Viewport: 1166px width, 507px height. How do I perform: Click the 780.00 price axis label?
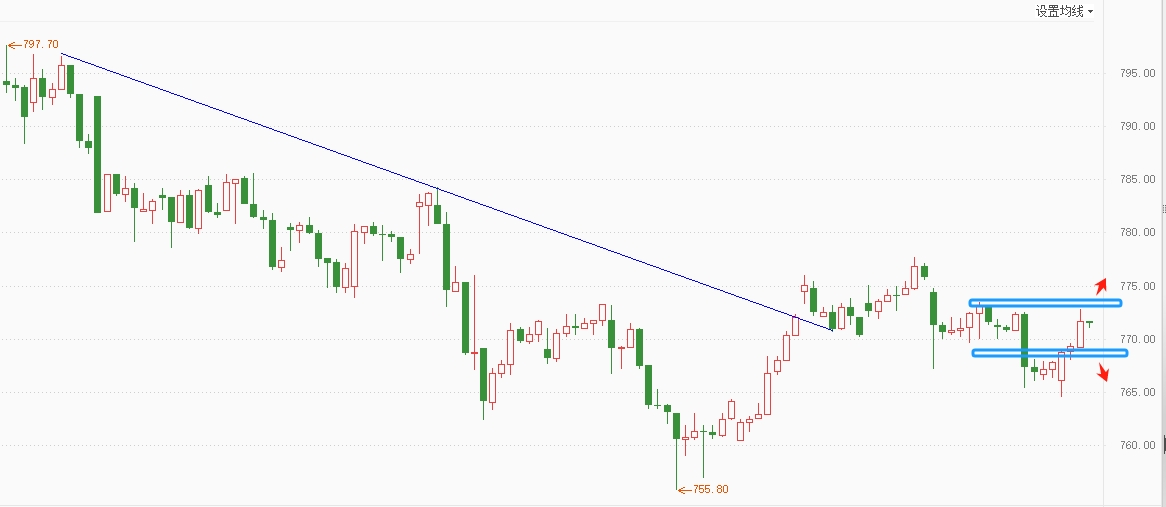click(1137, 233)
